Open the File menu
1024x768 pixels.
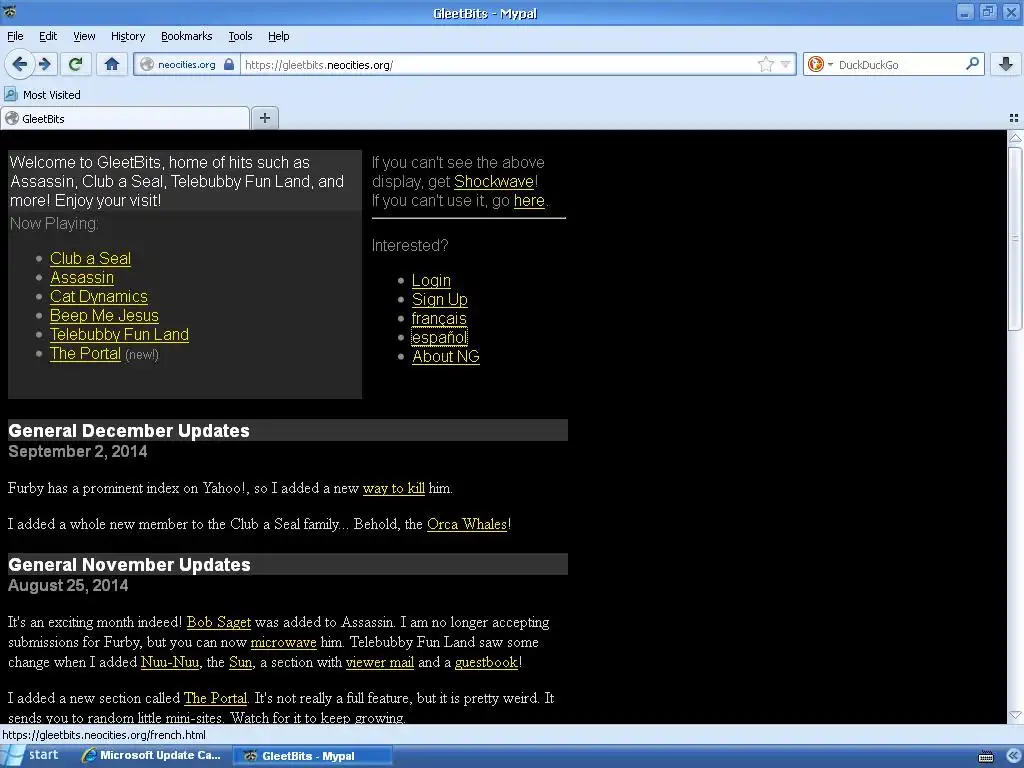click(x=15, y=36)
